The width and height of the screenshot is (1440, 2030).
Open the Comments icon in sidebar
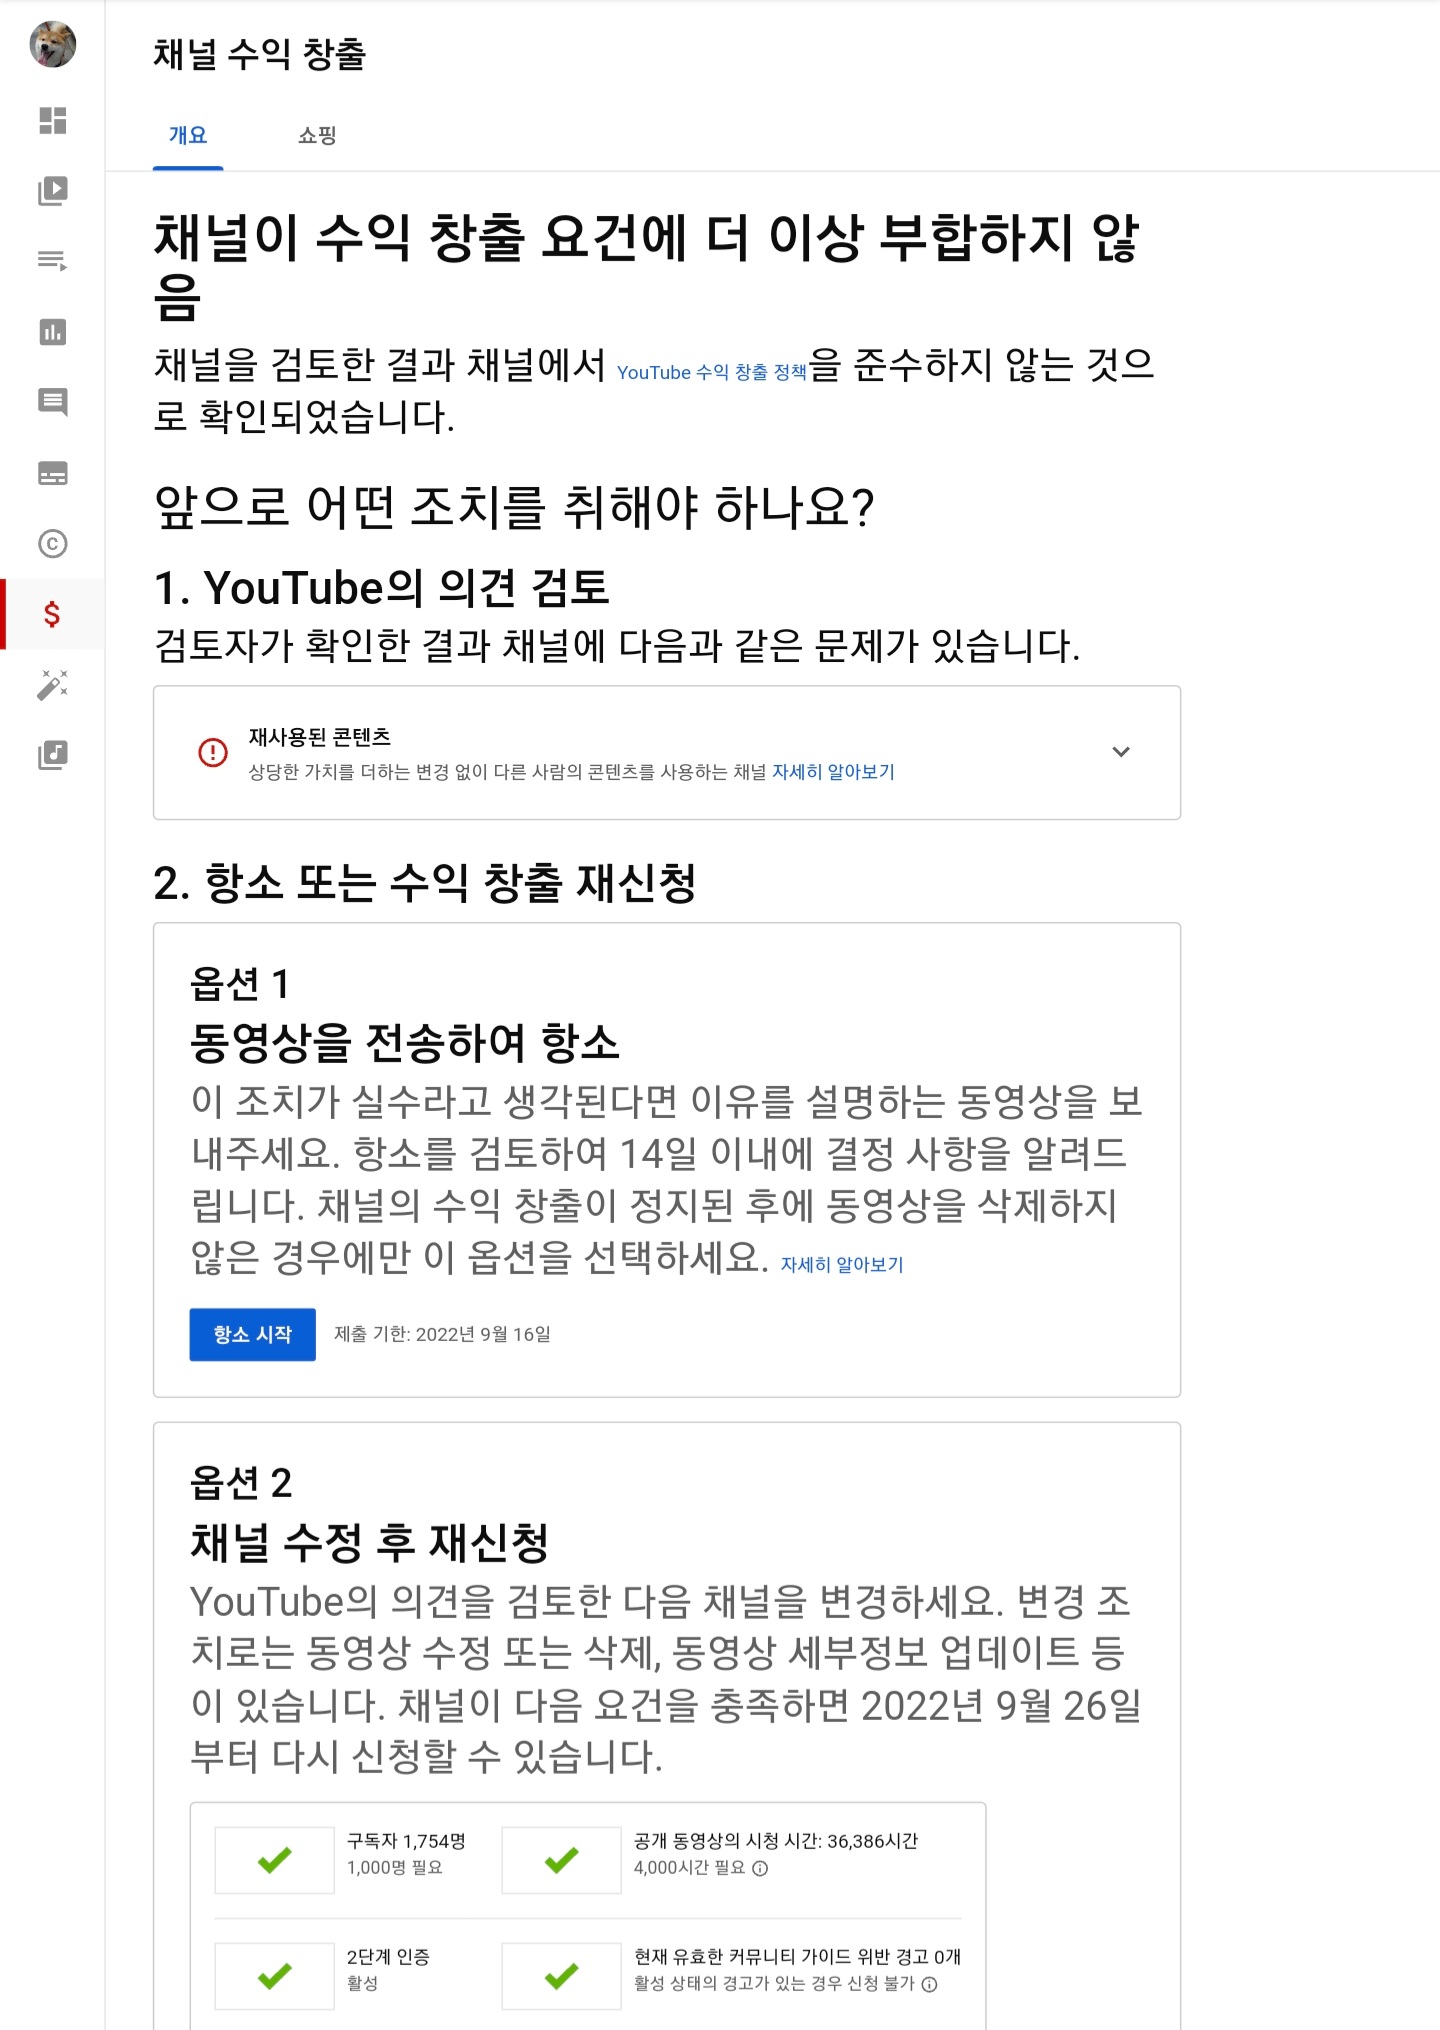coord(53,402)
